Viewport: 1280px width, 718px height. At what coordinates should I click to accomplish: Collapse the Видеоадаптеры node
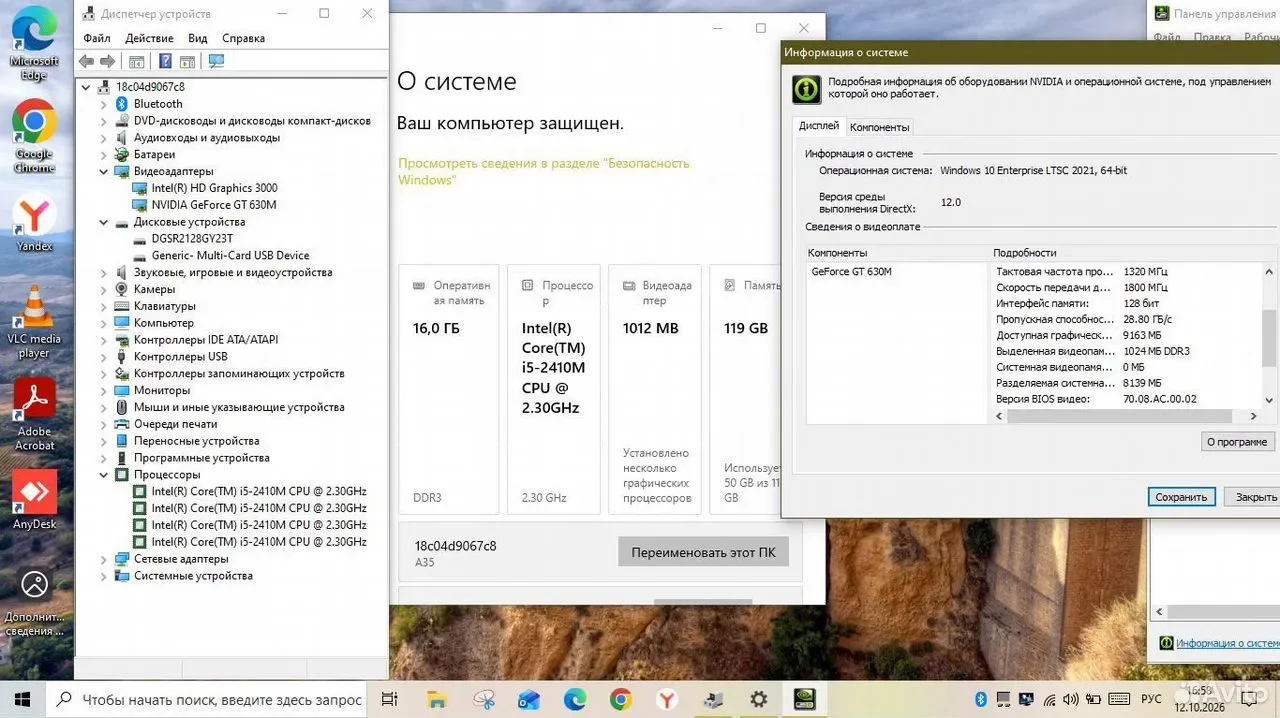pyautogui.click(x=104, y=171)
